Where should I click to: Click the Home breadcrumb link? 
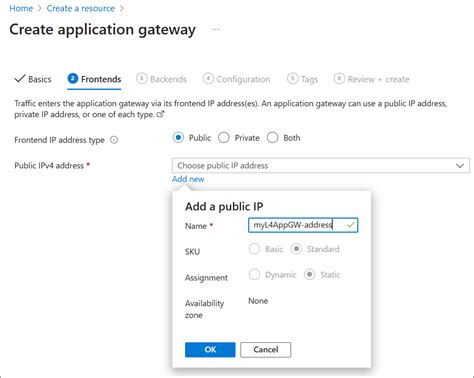tap(21, 8)
